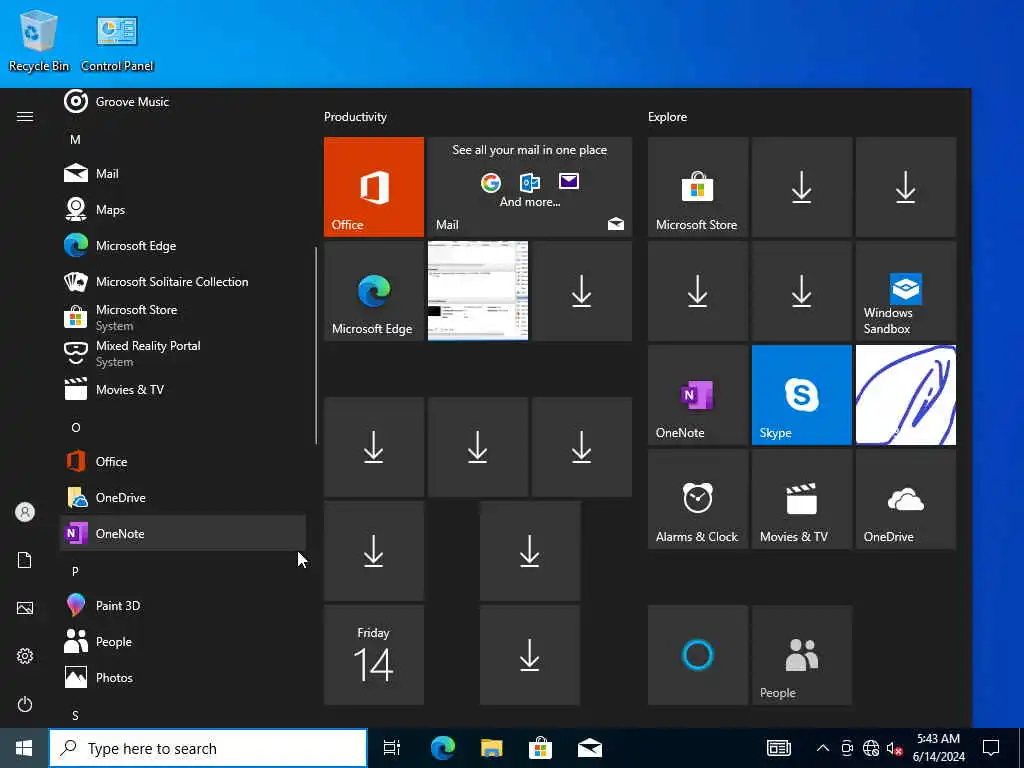
Task: Open Paint 3D
Action: [x=183, y=605]
